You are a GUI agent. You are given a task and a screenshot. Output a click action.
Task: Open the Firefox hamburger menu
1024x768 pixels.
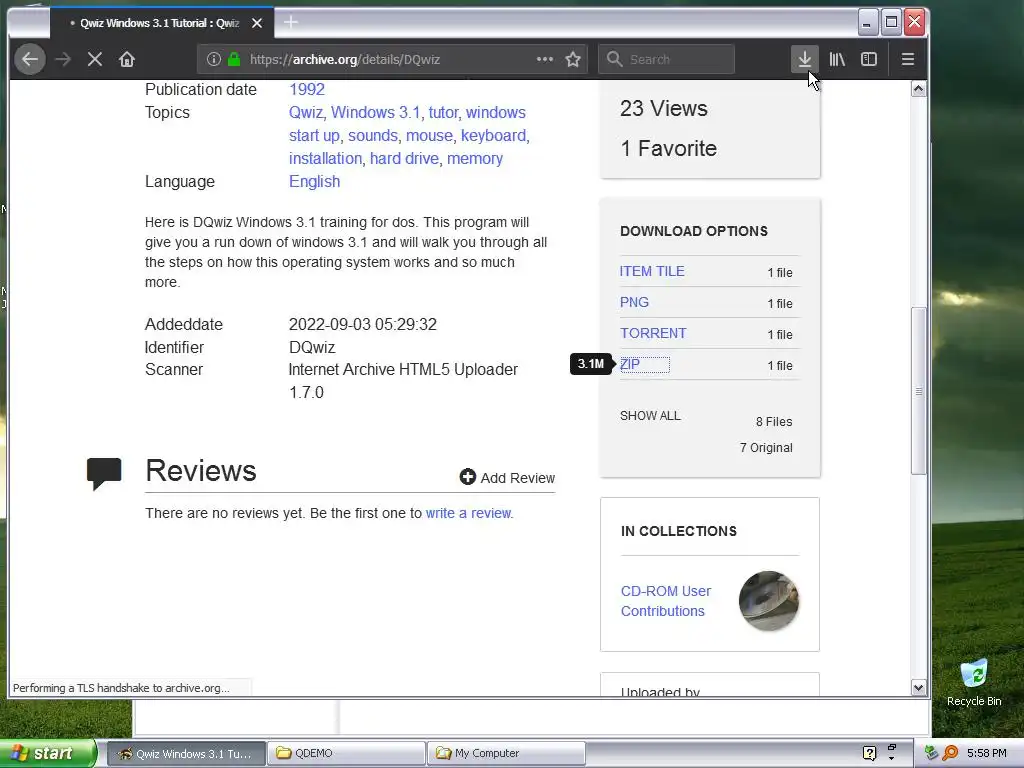pos(907,59)
